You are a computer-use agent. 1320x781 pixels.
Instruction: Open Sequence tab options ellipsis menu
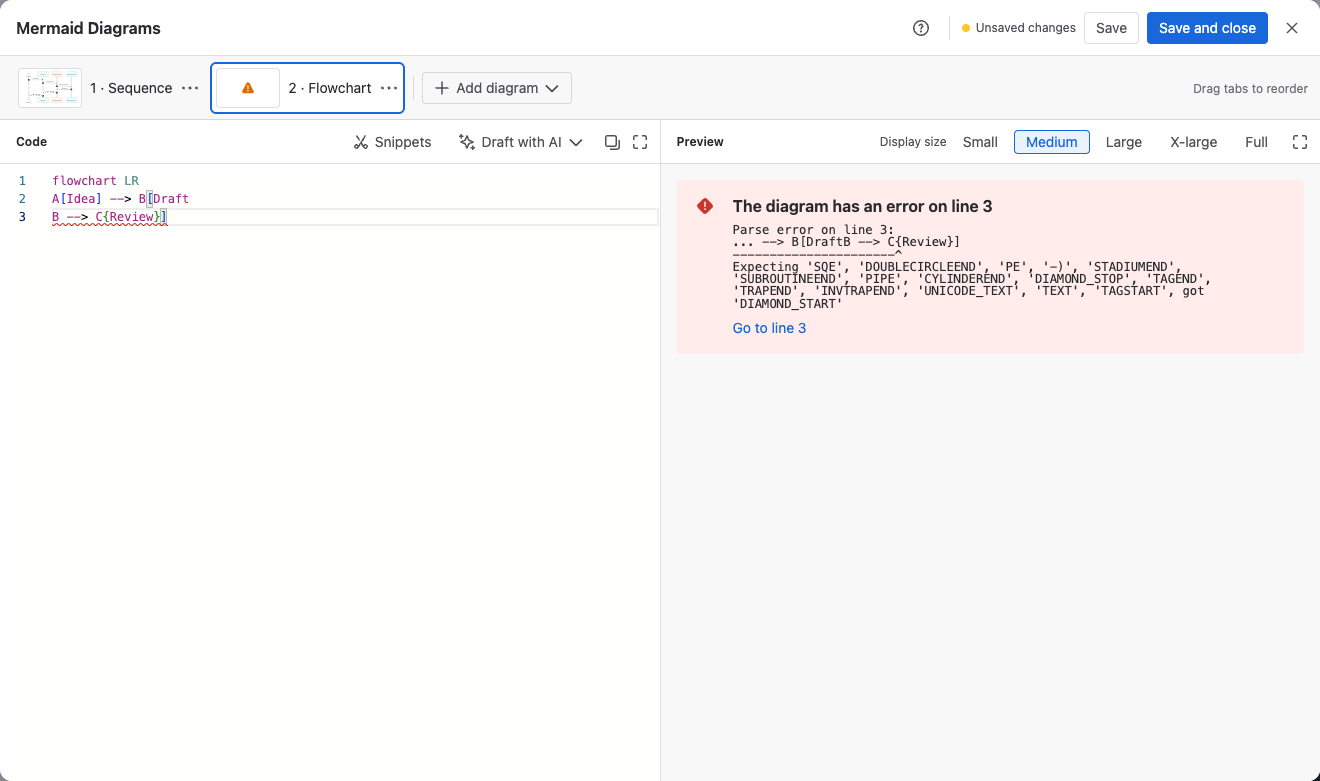point(190,88)
